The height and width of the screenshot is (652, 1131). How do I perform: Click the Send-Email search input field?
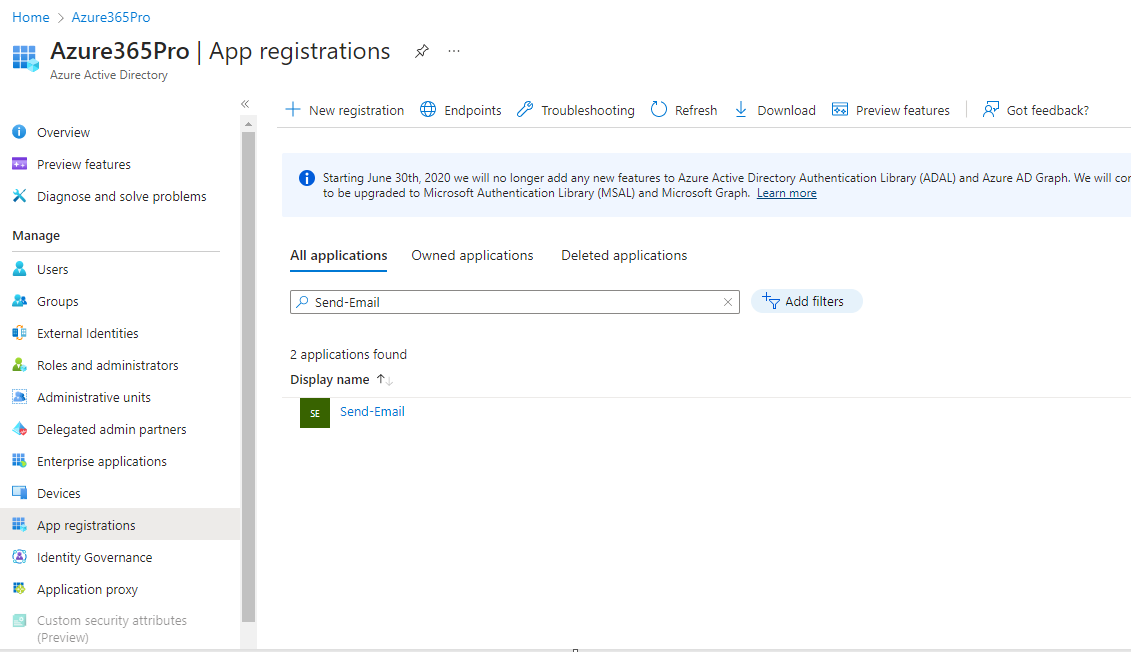click(515, 302)
